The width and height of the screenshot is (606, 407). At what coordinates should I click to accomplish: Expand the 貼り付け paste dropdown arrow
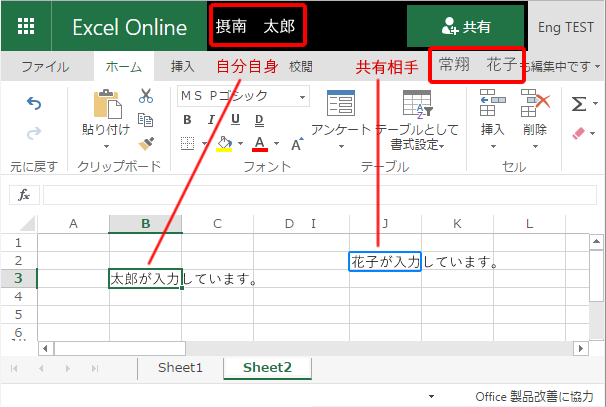tap(106, 146)
